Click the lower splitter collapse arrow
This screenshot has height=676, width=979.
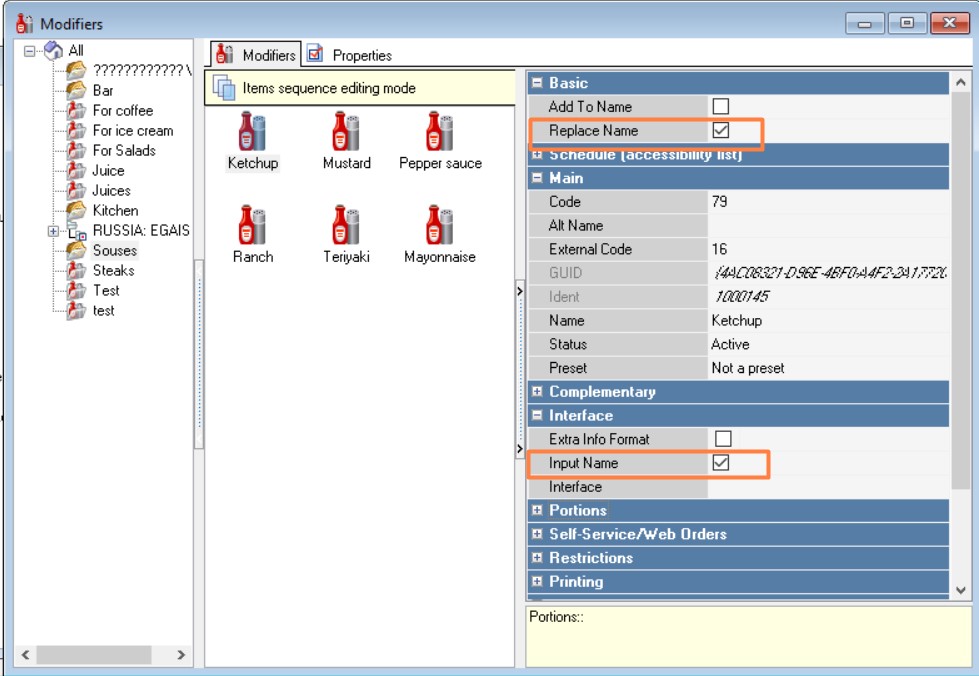point(519,448)
